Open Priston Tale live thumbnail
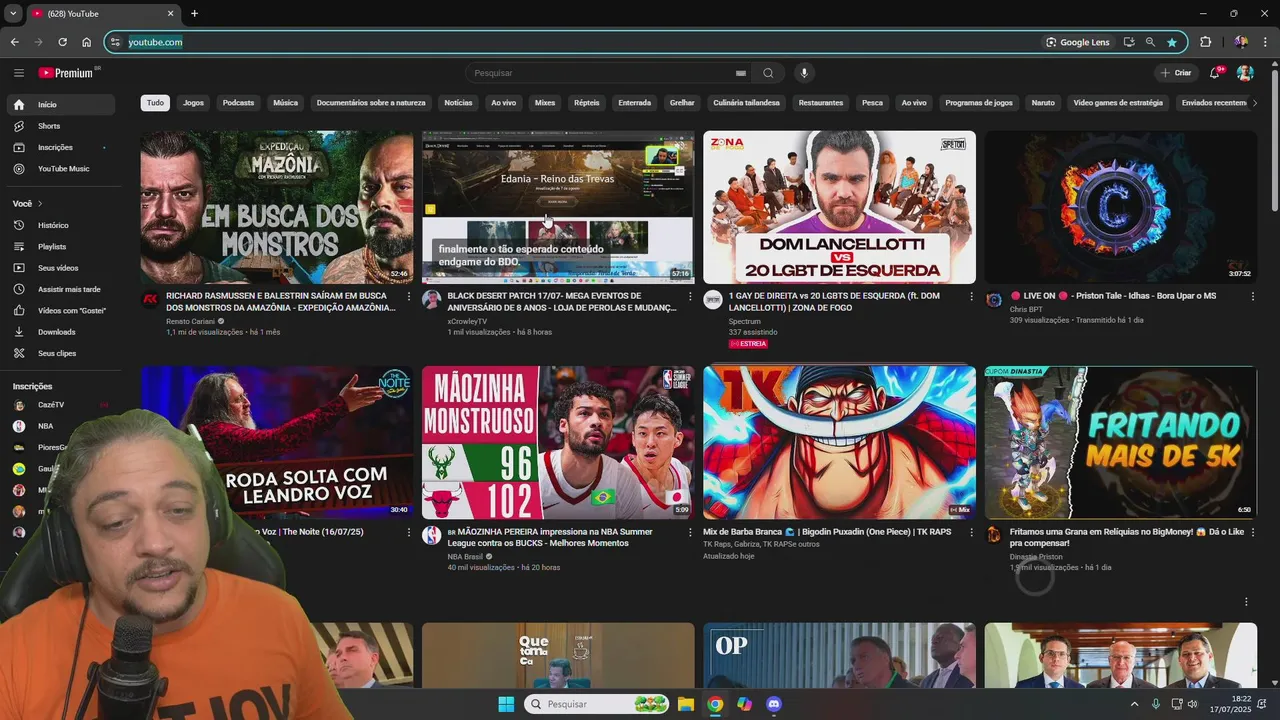This screenshot has height=720, width=1280. [1120, 207]
